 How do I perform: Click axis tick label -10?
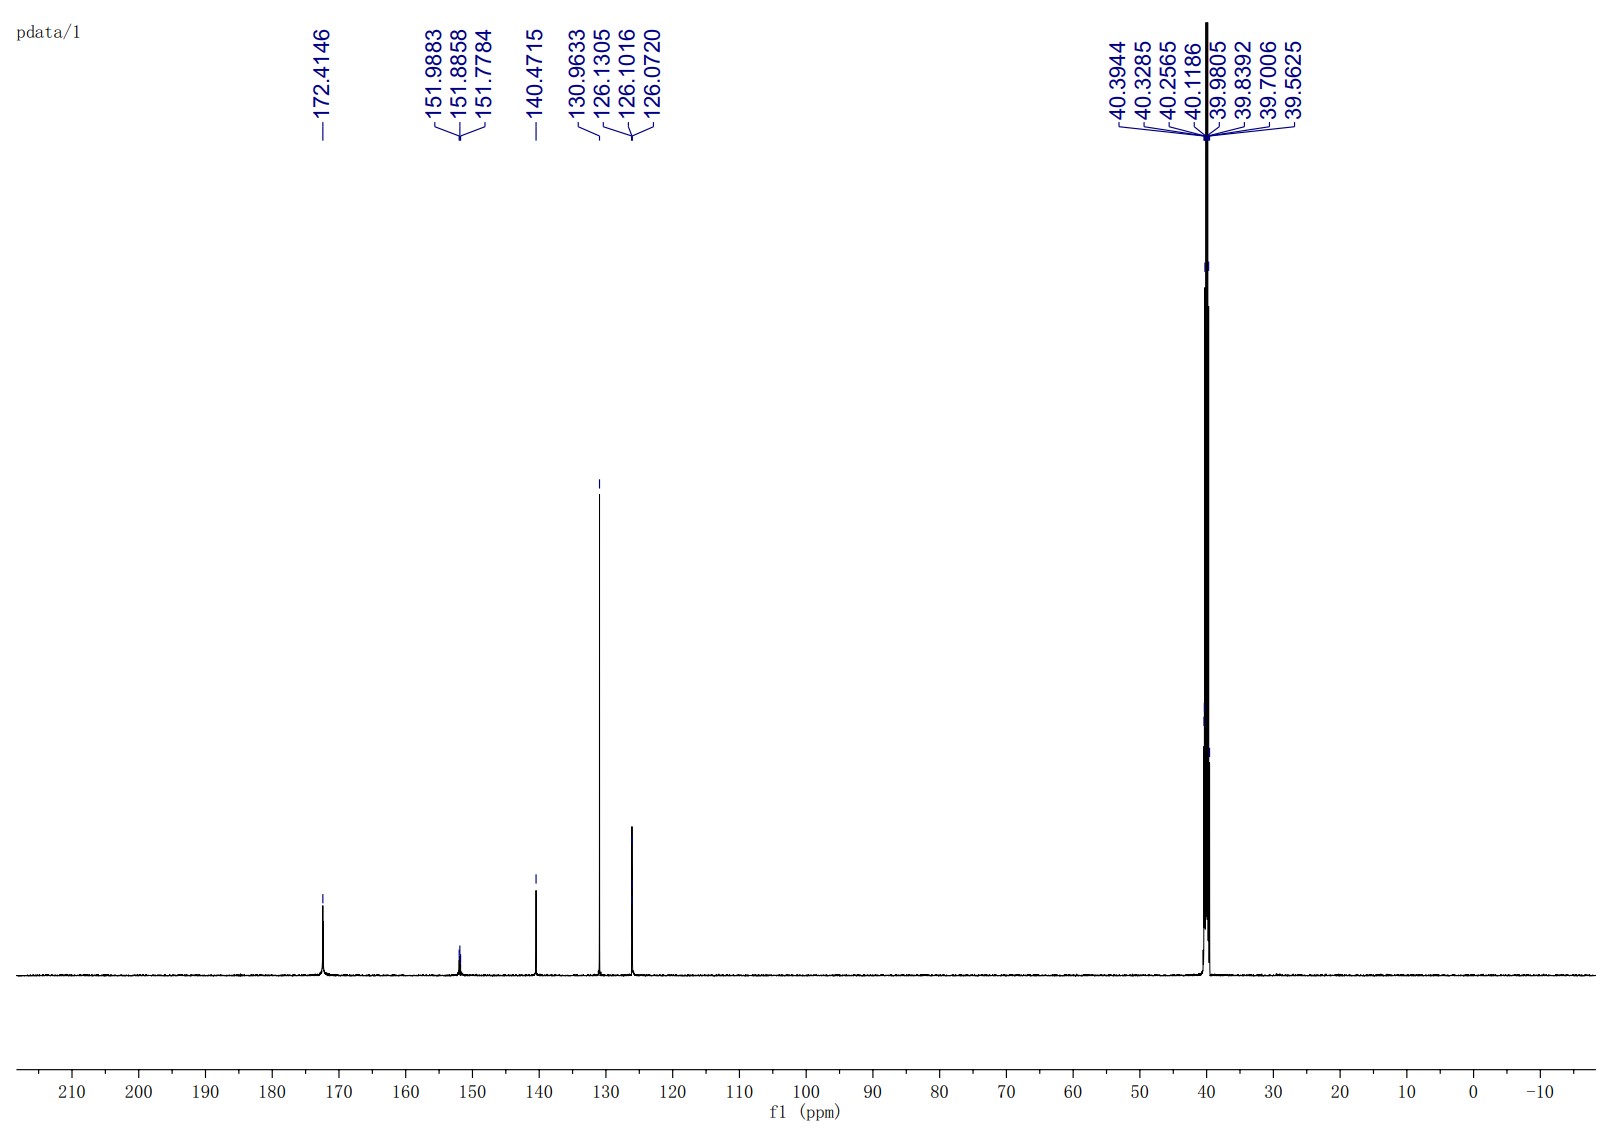pos(1540,1092)
